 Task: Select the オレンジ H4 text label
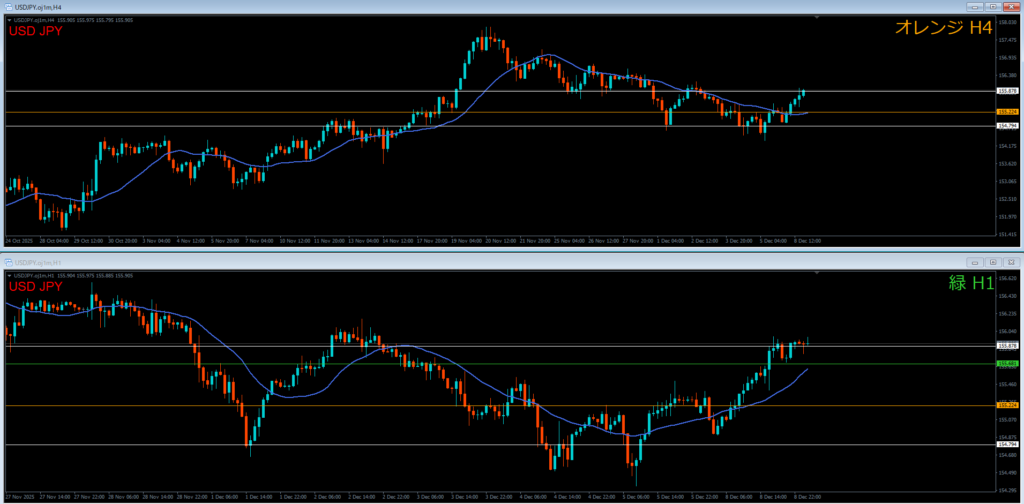click(x=943, y=30)
